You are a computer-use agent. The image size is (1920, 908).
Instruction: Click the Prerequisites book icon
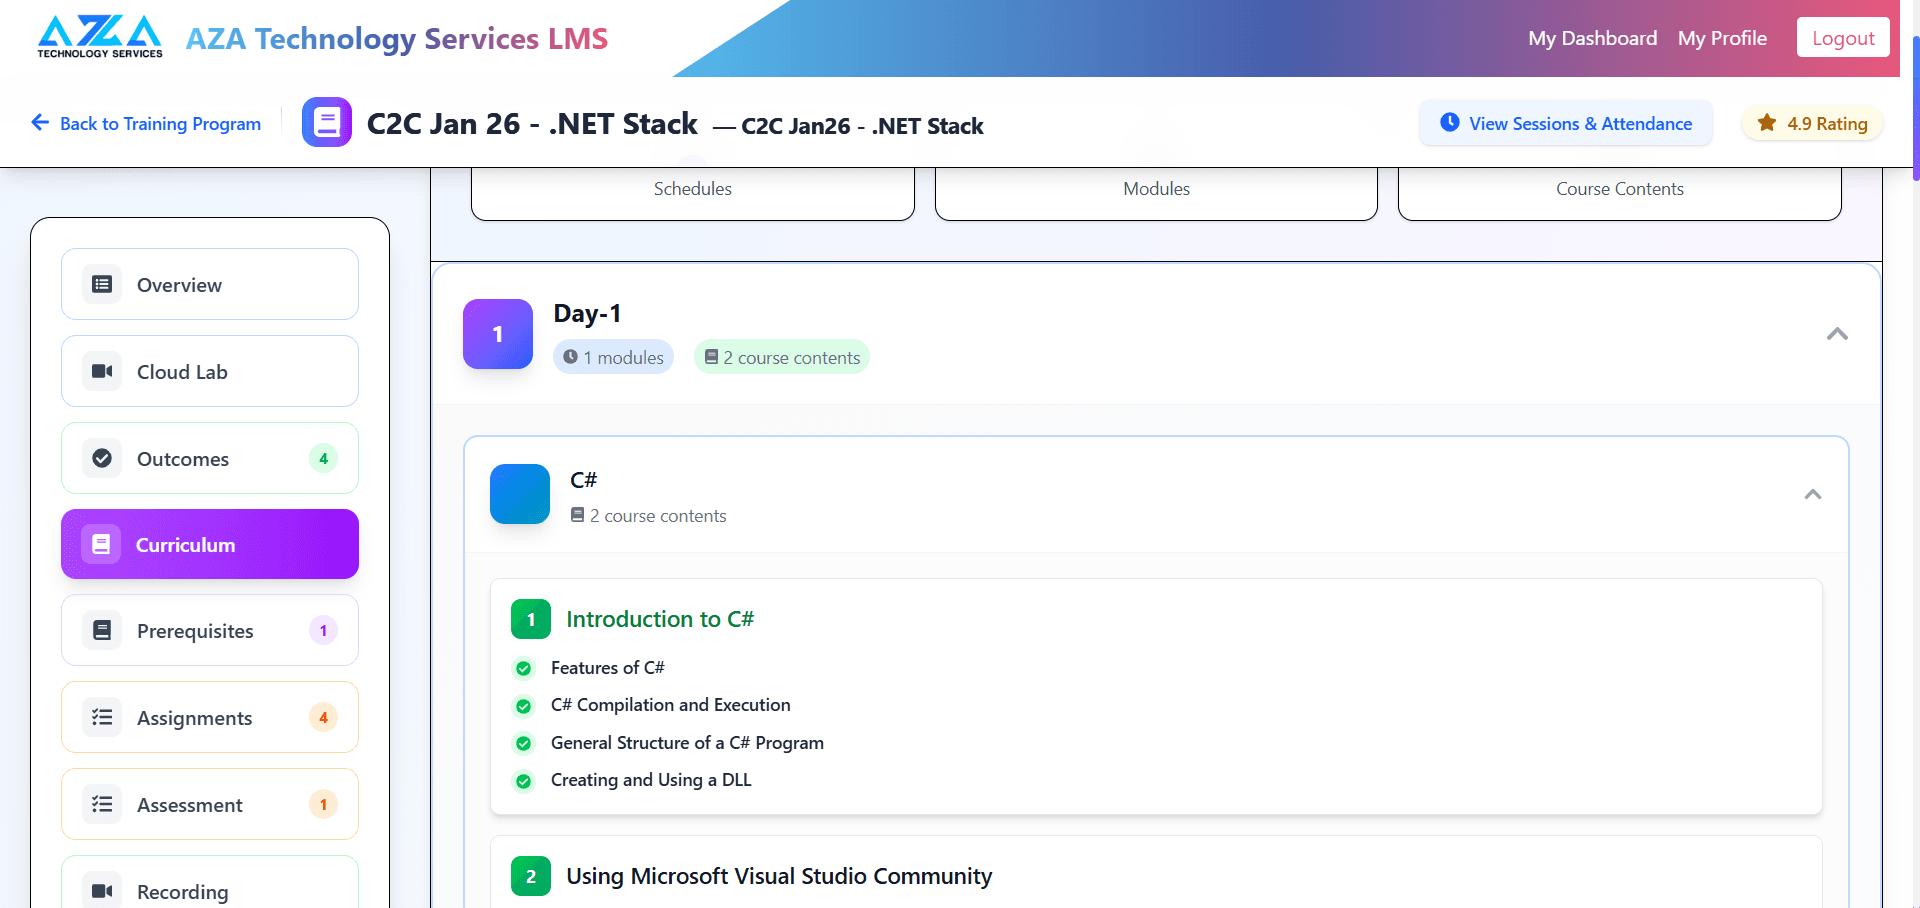pos(102,630)
